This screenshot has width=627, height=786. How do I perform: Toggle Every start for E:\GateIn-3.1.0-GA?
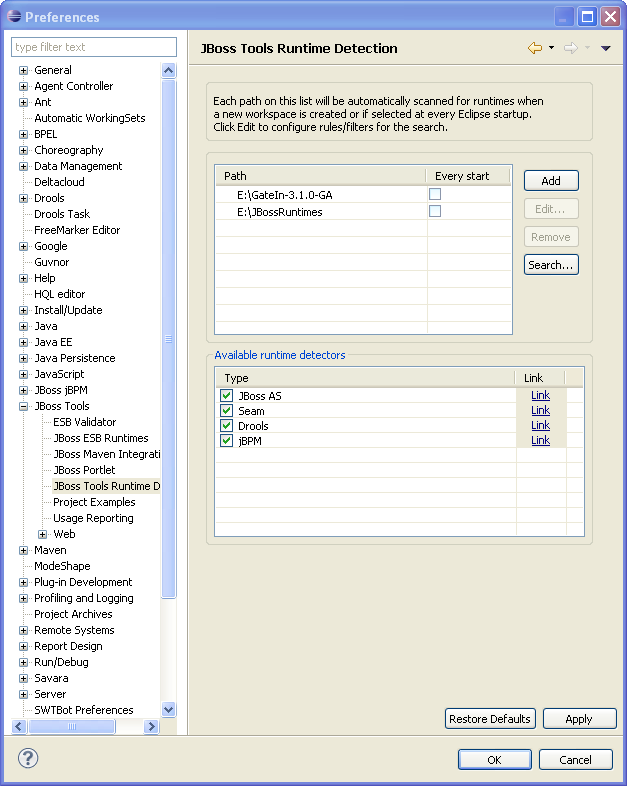[x=435, y=194]
